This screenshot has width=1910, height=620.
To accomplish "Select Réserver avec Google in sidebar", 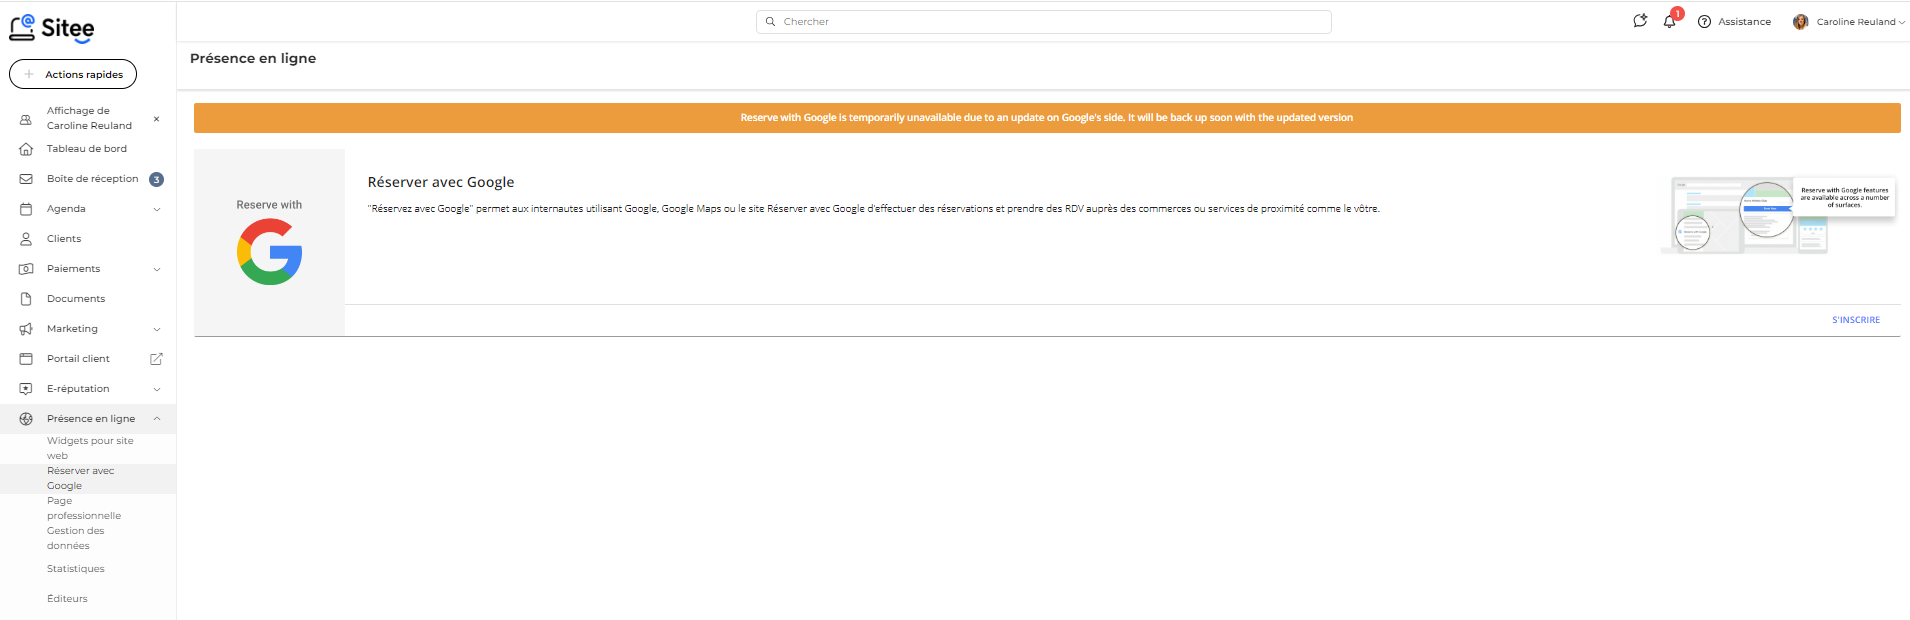I will pyautogui.click(x=81, y=478).
